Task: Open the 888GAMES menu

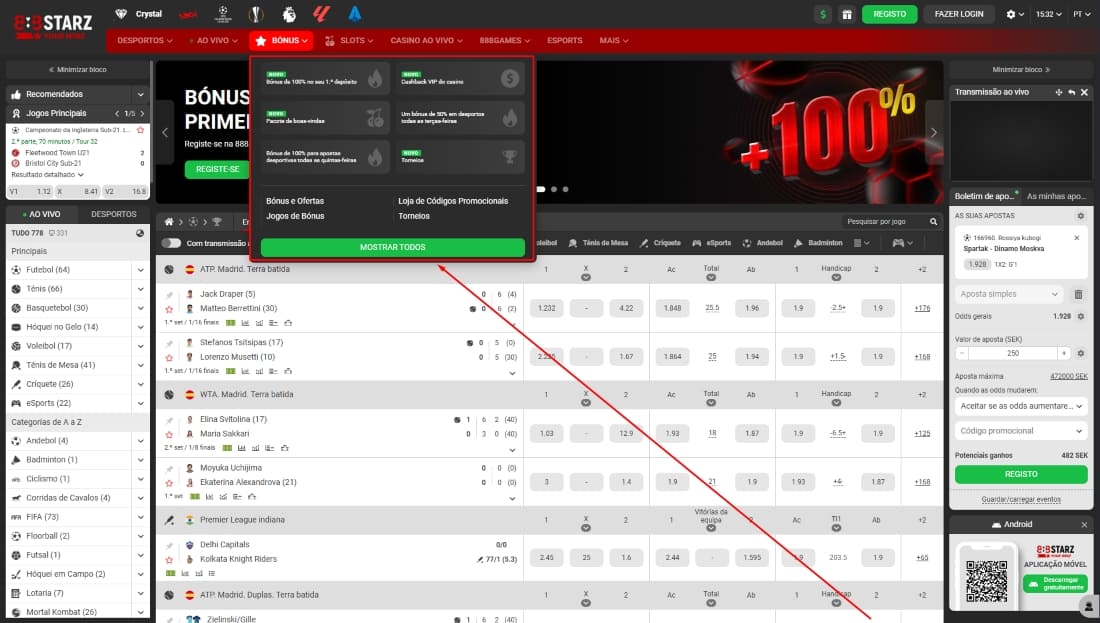Action: coord(504,41)
